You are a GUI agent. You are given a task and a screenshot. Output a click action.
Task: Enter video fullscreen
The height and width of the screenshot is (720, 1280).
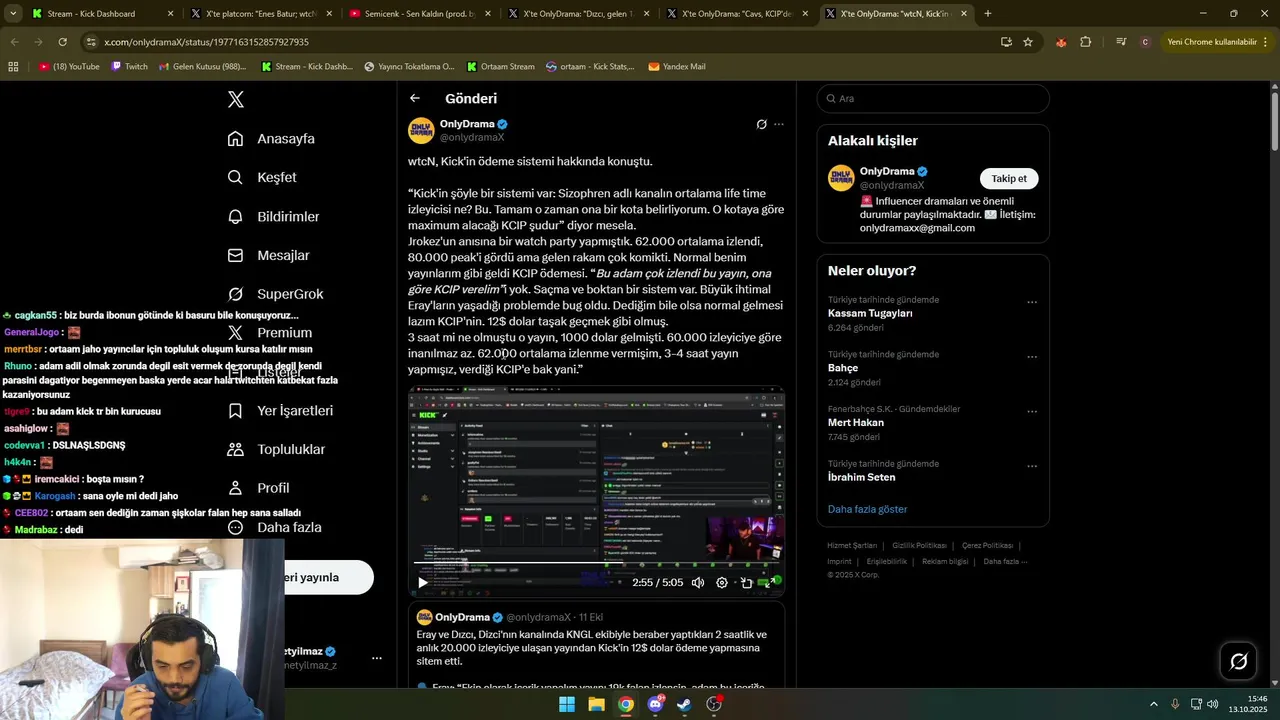[x=770, y=582]
